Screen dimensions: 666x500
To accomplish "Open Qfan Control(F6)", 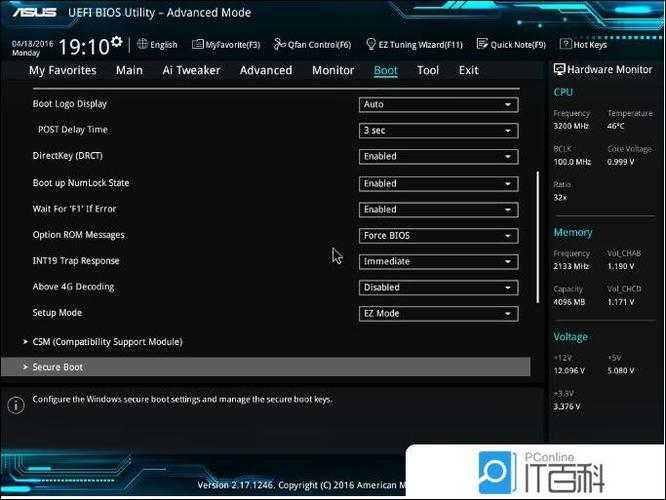I will [x=313, y=44].
